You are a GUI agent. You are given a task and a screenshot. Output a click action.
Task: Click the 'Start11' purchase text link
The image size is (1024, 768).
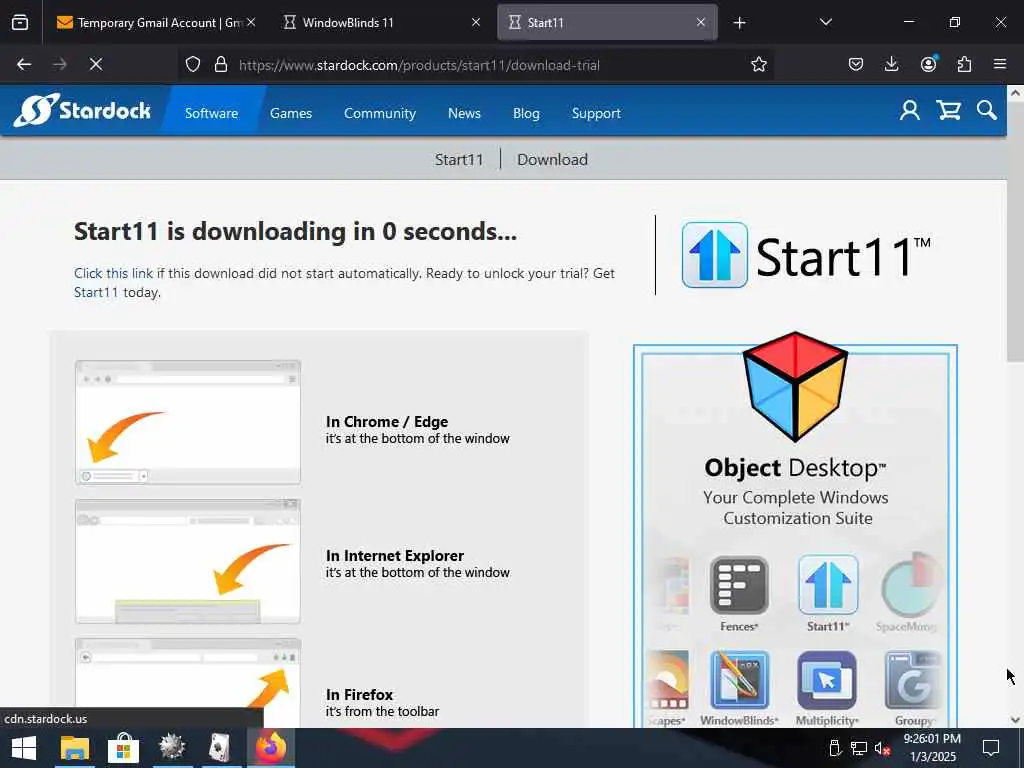(x=96, y=292)
